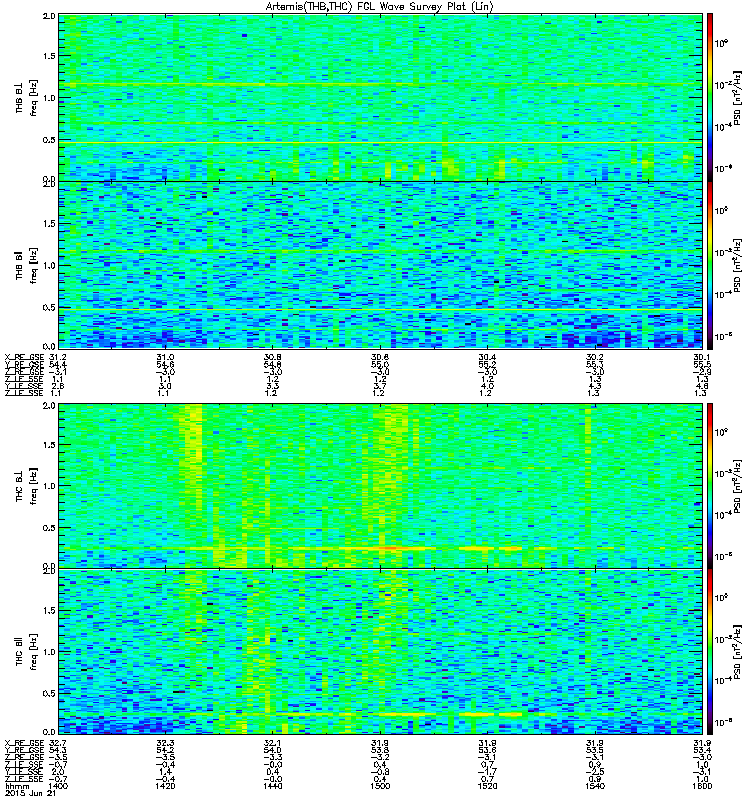Screen dimensions: 750x800
Task: Click the 'PSD [nT²/Hz]' label of THB B⊥ color bar
Action: 738,98
